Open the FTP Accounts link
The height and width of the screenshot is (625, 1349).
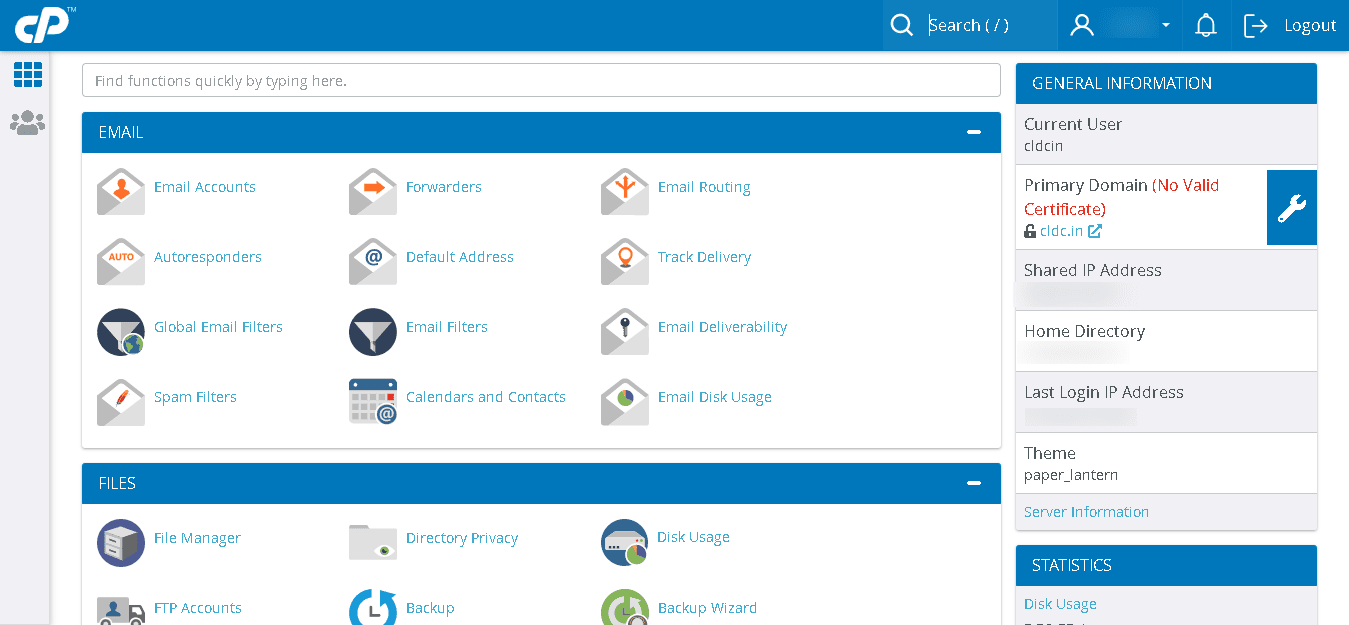click(198, 608)
